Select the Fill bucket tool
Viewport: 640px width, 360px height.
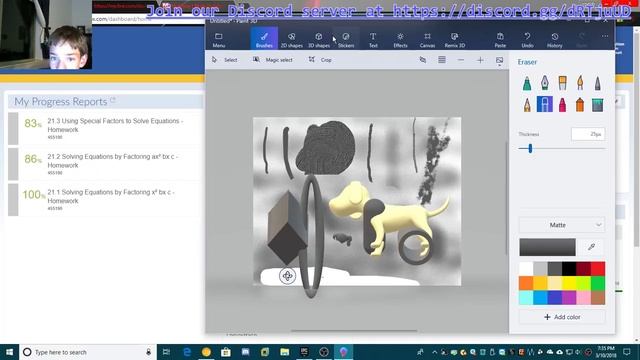tap(598, 104)
